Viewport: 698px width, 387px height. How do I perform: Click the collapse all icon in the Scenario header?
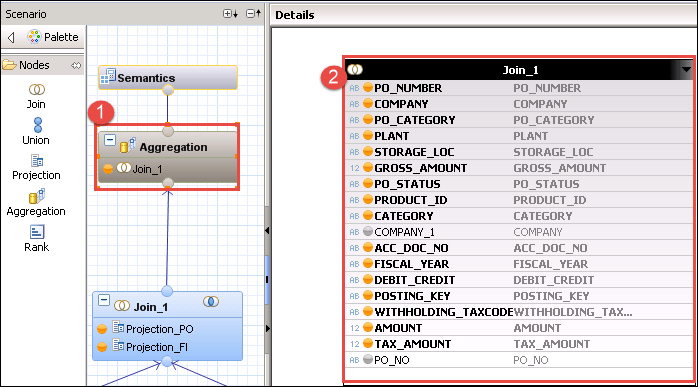(x=253, y=14)
